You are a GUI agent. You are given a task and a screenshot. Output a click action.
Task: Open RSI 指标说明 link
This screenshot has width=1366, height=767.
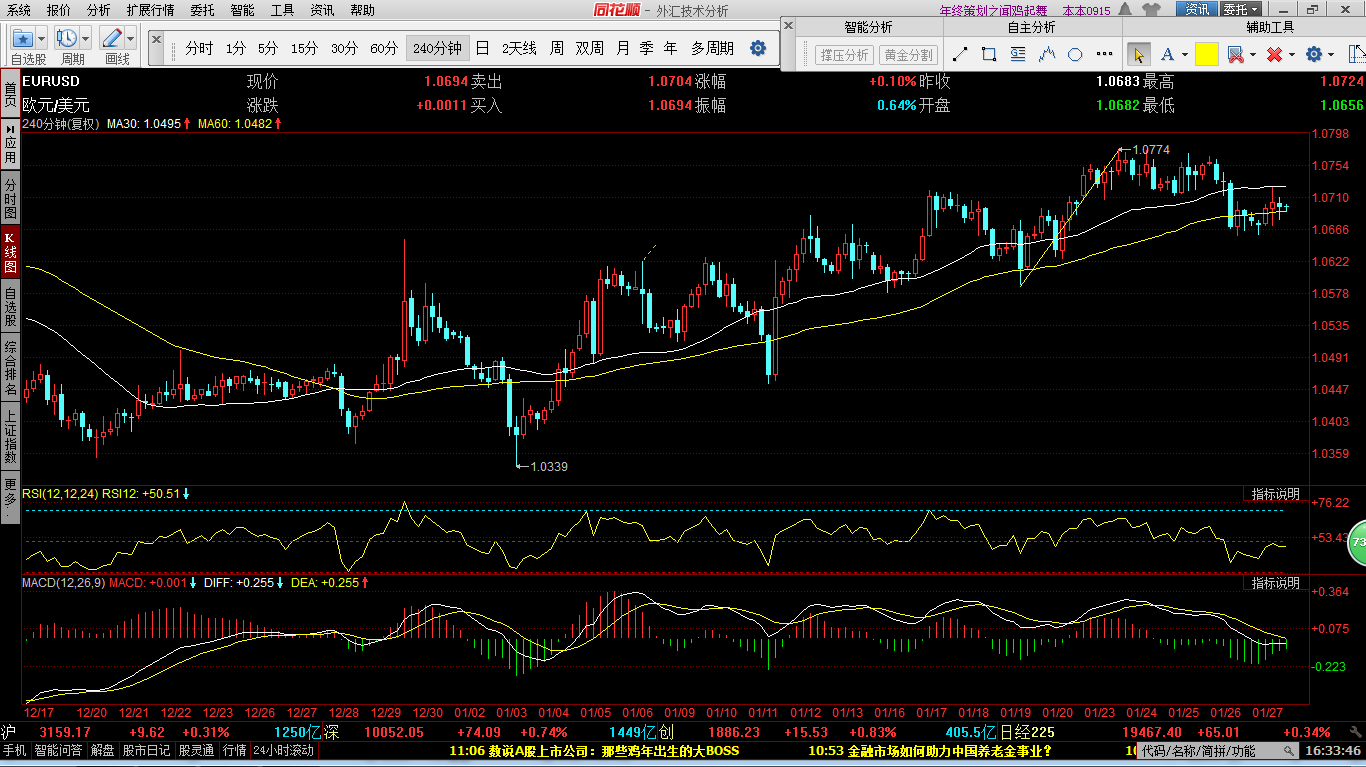coord(1276,494)
